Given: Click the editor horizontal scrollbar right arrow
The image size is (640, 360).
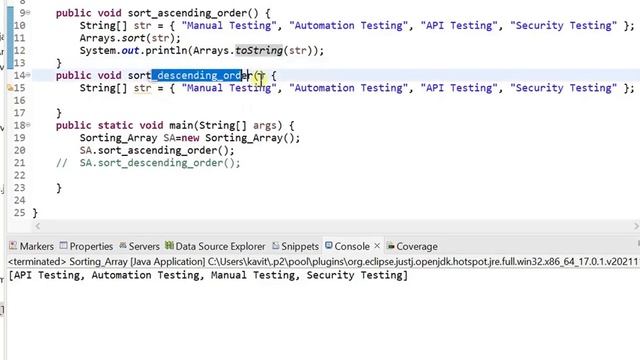Looking at the screenshot, I should 636,226.
